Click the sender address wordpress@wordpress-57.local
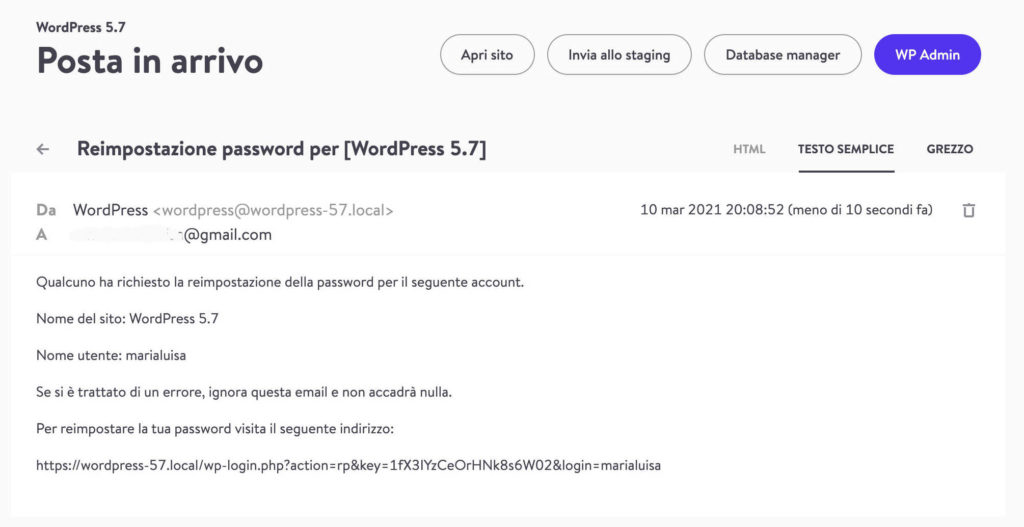This screenshot has width=1024, height=527. [273, 210]
